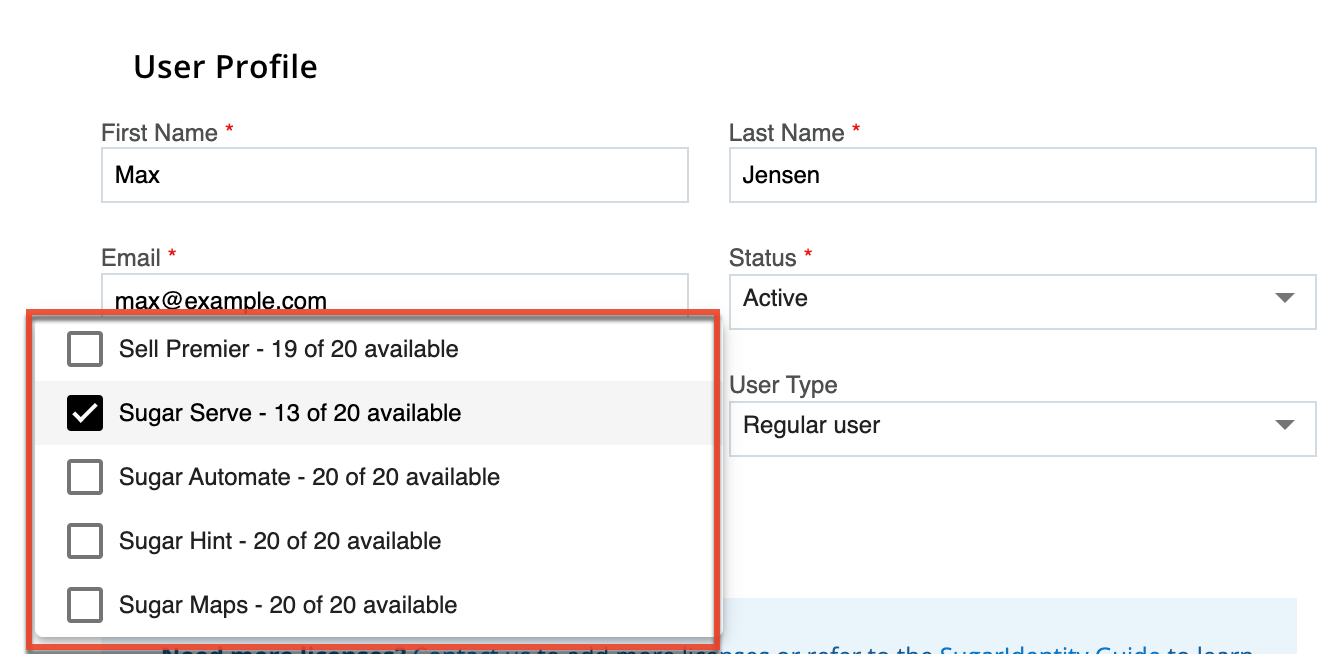Uncheck the Sugar Serve license
This screenshot has width=1330, height=654.
[84, 413]
